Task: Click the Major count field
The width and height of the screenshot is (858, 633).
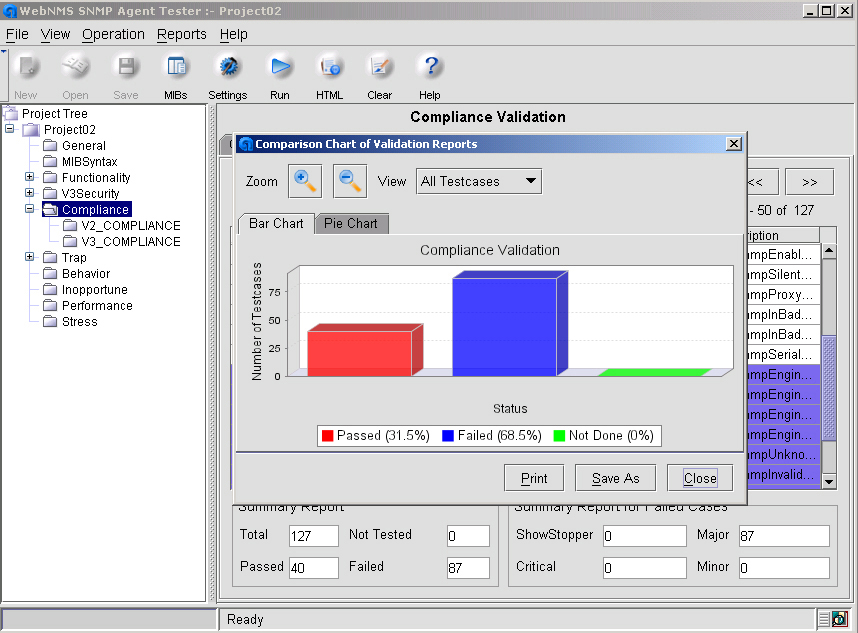Action: coord(784,536)
